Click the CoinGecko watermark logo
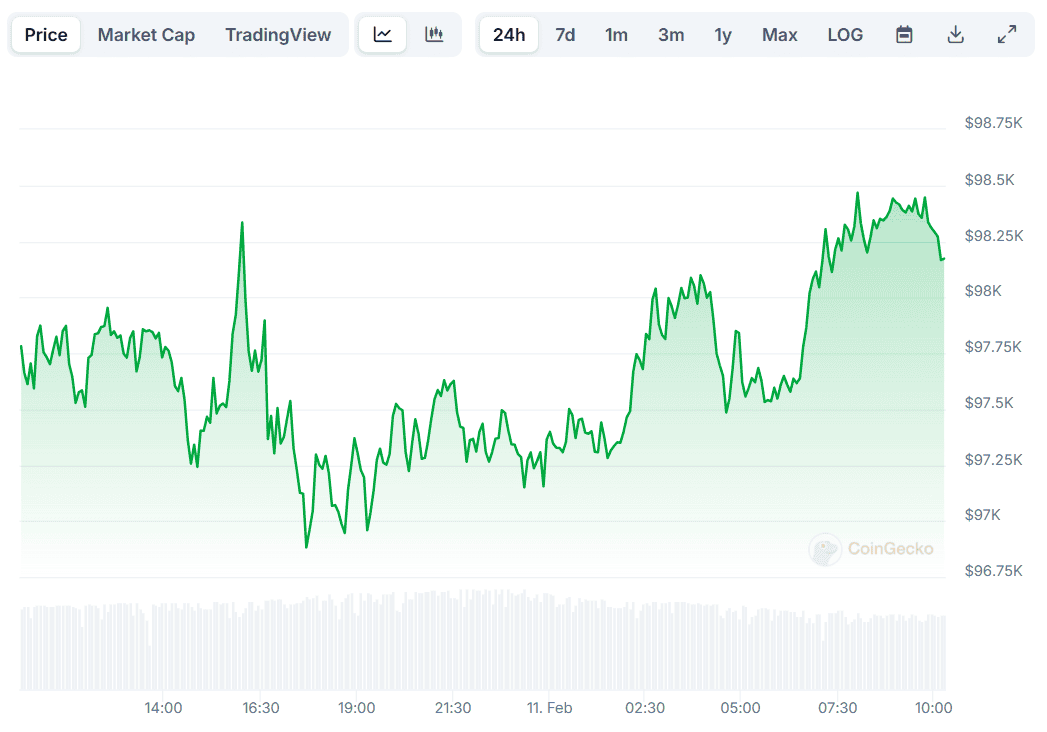The image size is (1047, 732). 872,548
